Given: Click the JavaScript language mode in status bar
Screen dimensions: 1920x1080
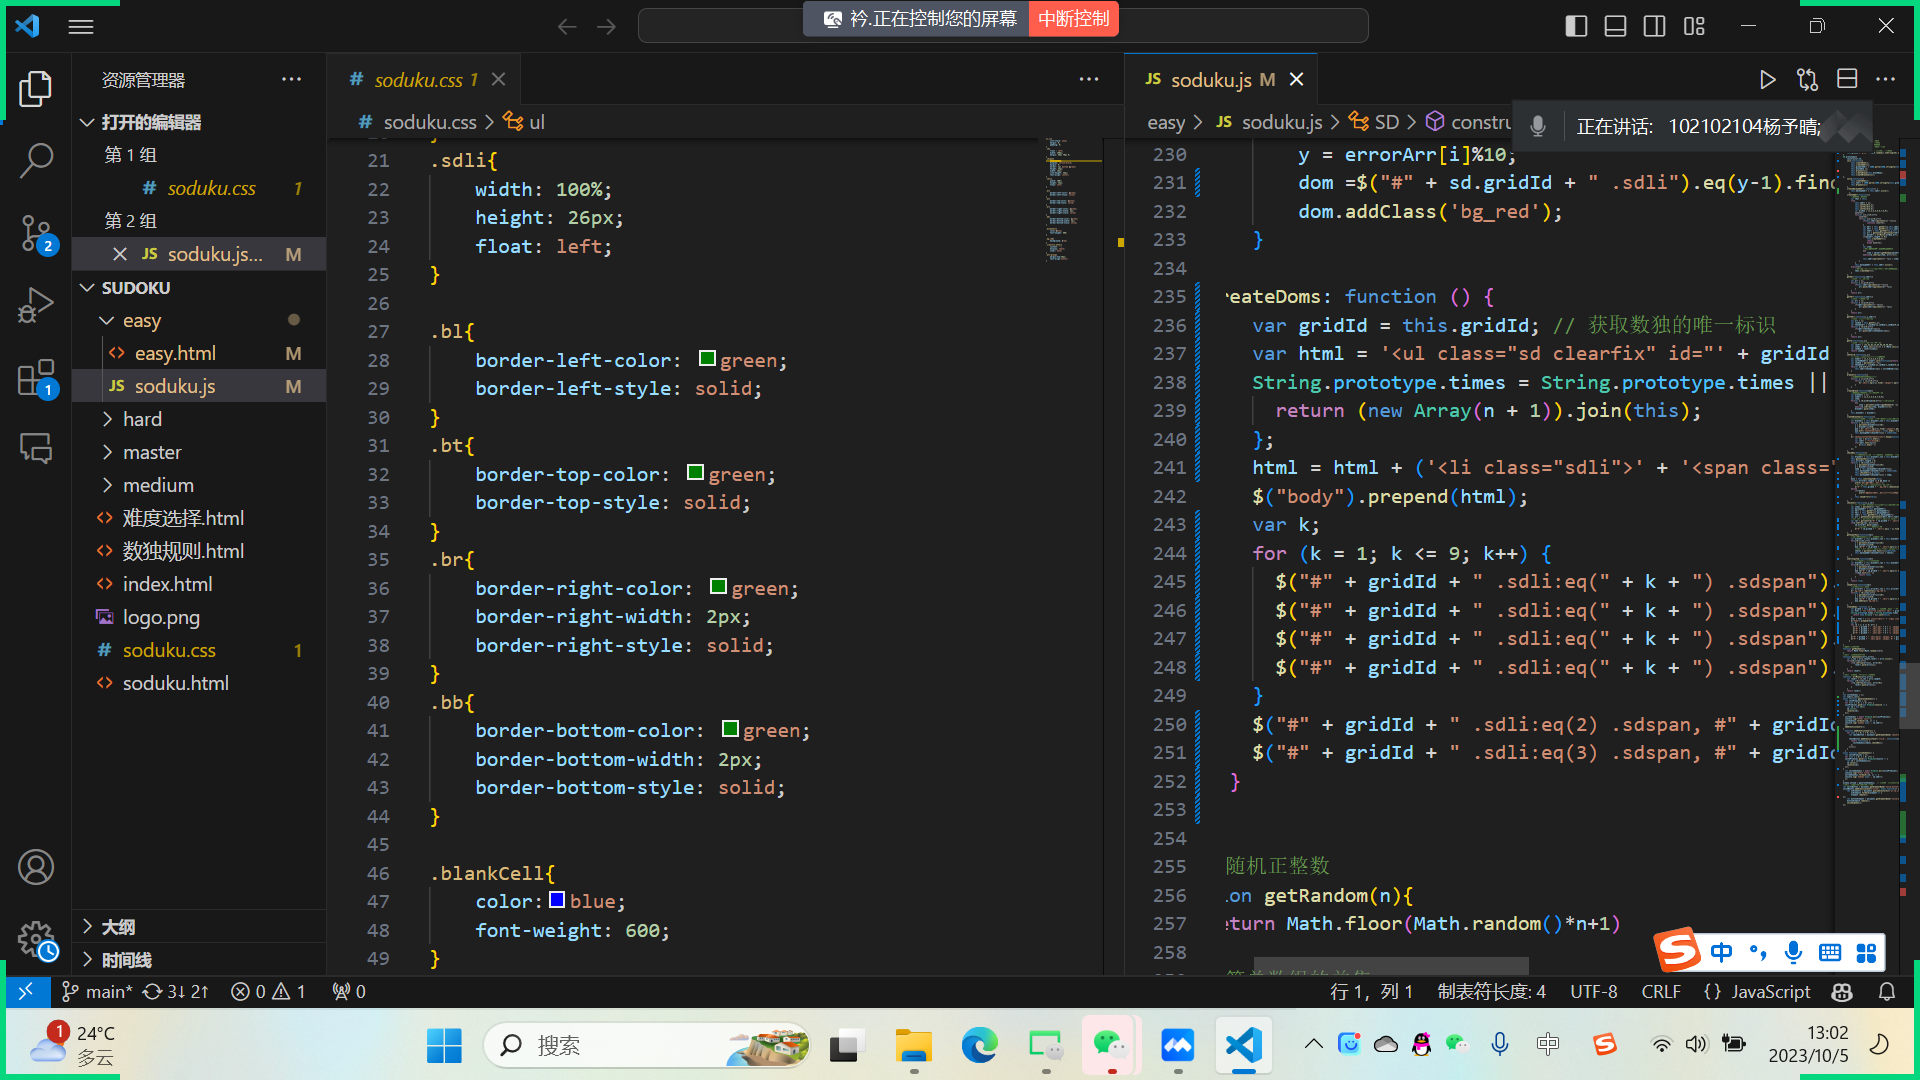Looking at the screenshot, I should [1770, 991].
